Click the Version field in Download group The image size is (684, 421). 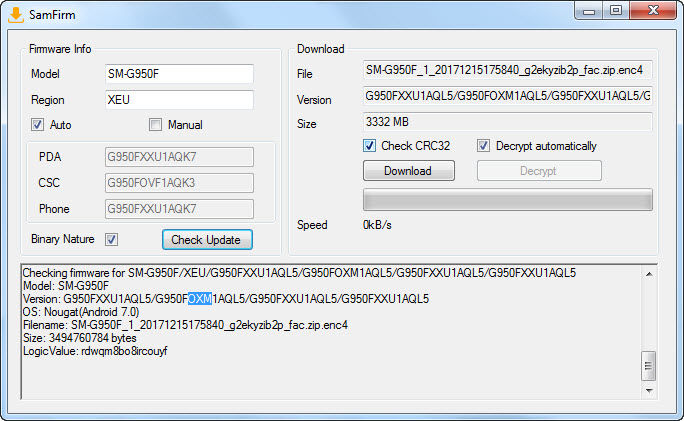click(x=508, y=96)
